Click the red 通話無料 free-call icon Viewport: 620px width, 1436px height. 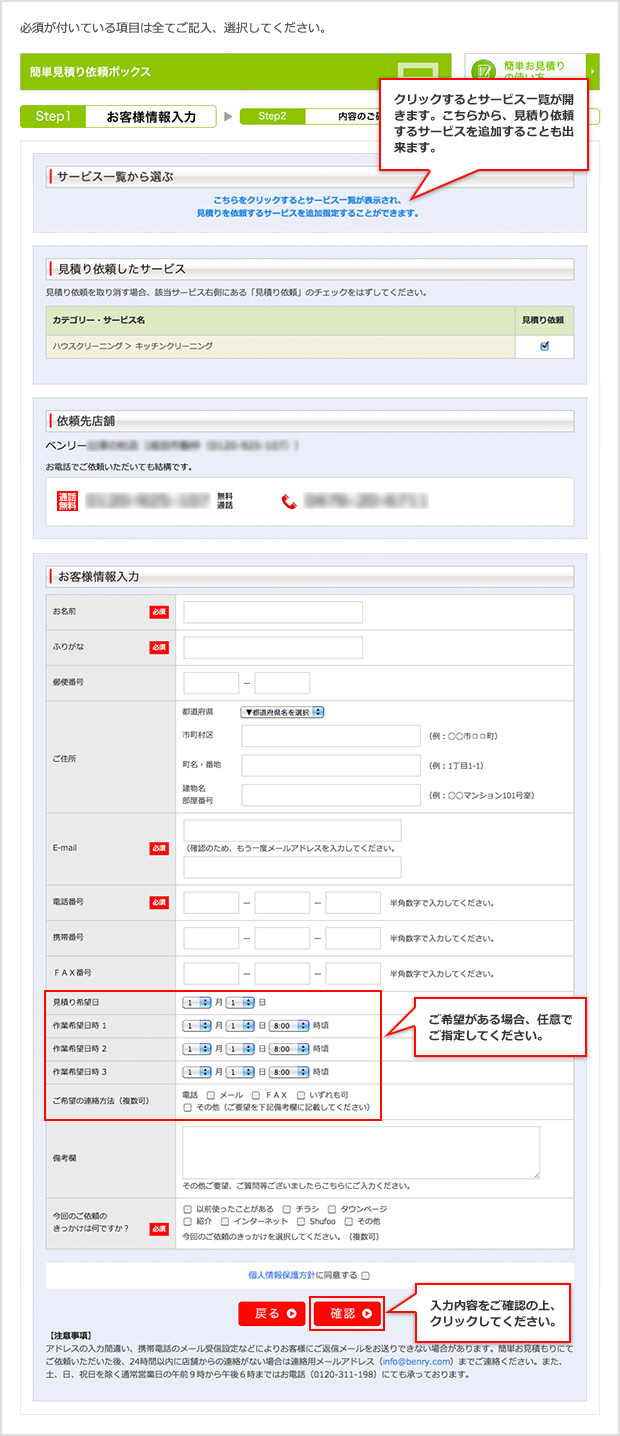[x=68, y=501]
